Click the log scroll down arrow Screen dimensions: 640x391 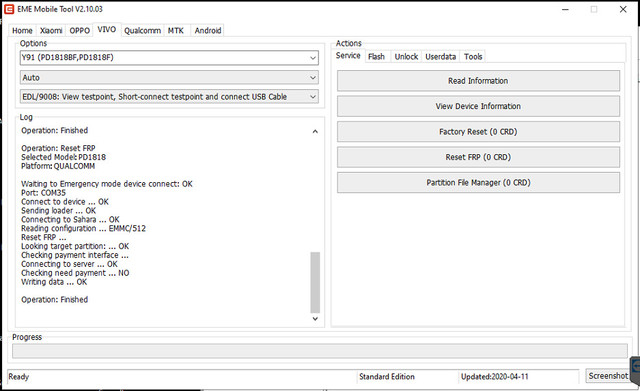point(315,318)
